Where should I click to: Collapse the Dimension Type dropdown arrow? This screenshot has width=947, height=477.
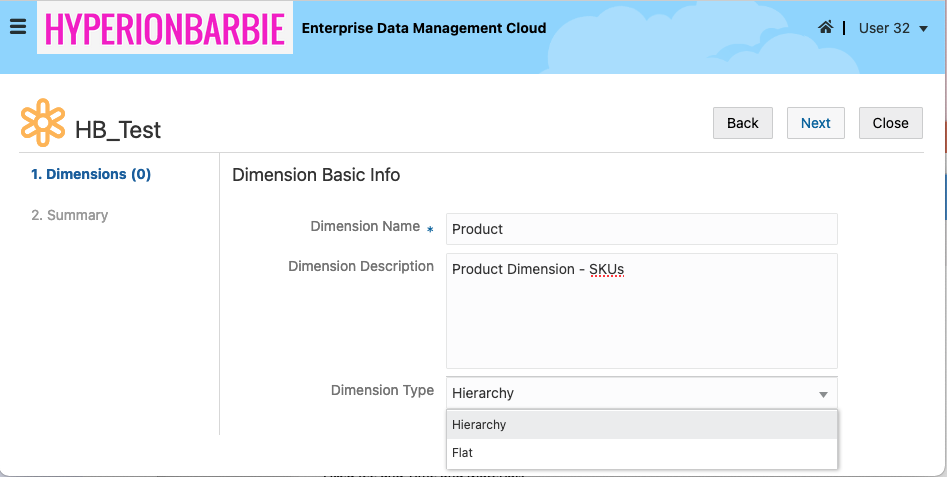[x=823, y=394]
